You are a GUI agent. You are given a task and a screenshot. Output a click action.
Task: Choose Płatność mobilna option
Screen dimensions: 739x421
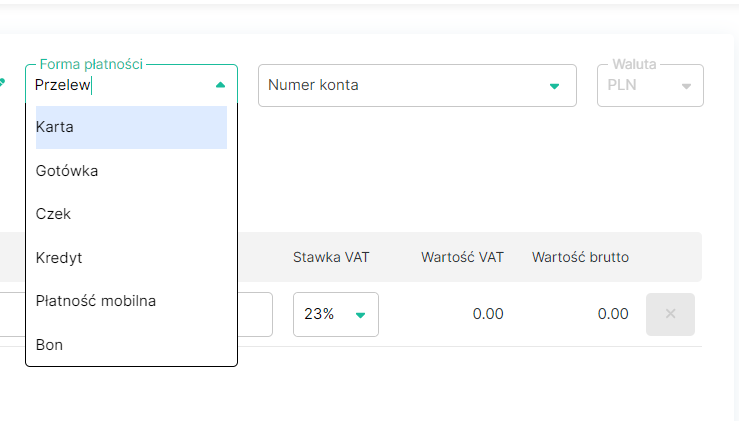(131, 300)
